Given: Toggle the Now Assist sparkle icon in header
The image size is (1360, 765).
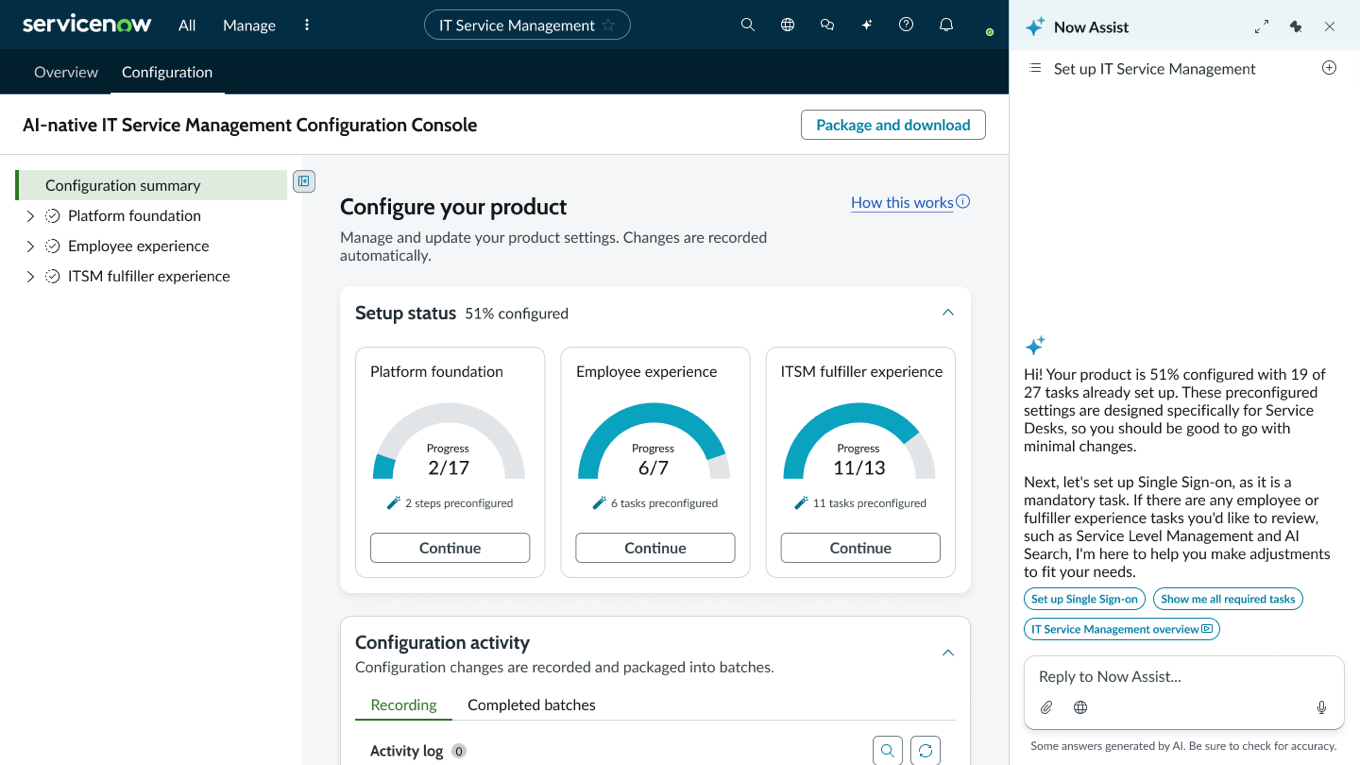Looking at the screenshot, I should coord(867,25).
